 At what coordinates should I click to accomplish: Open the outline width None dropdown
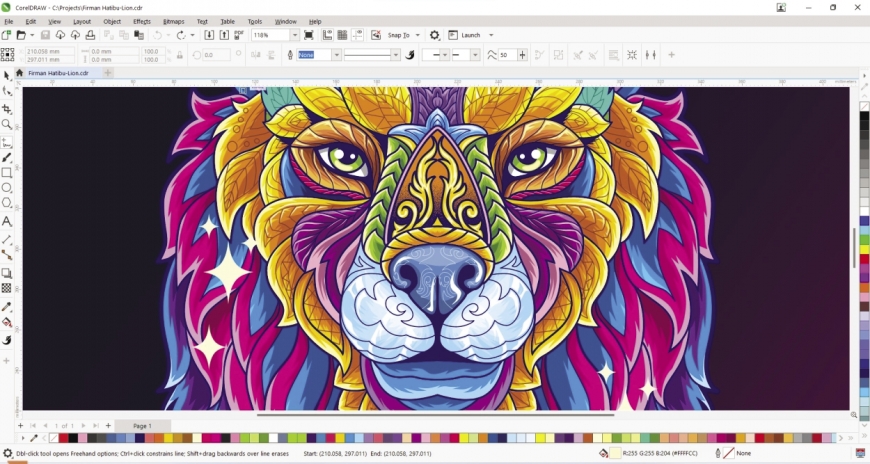[x=336, y=54]
